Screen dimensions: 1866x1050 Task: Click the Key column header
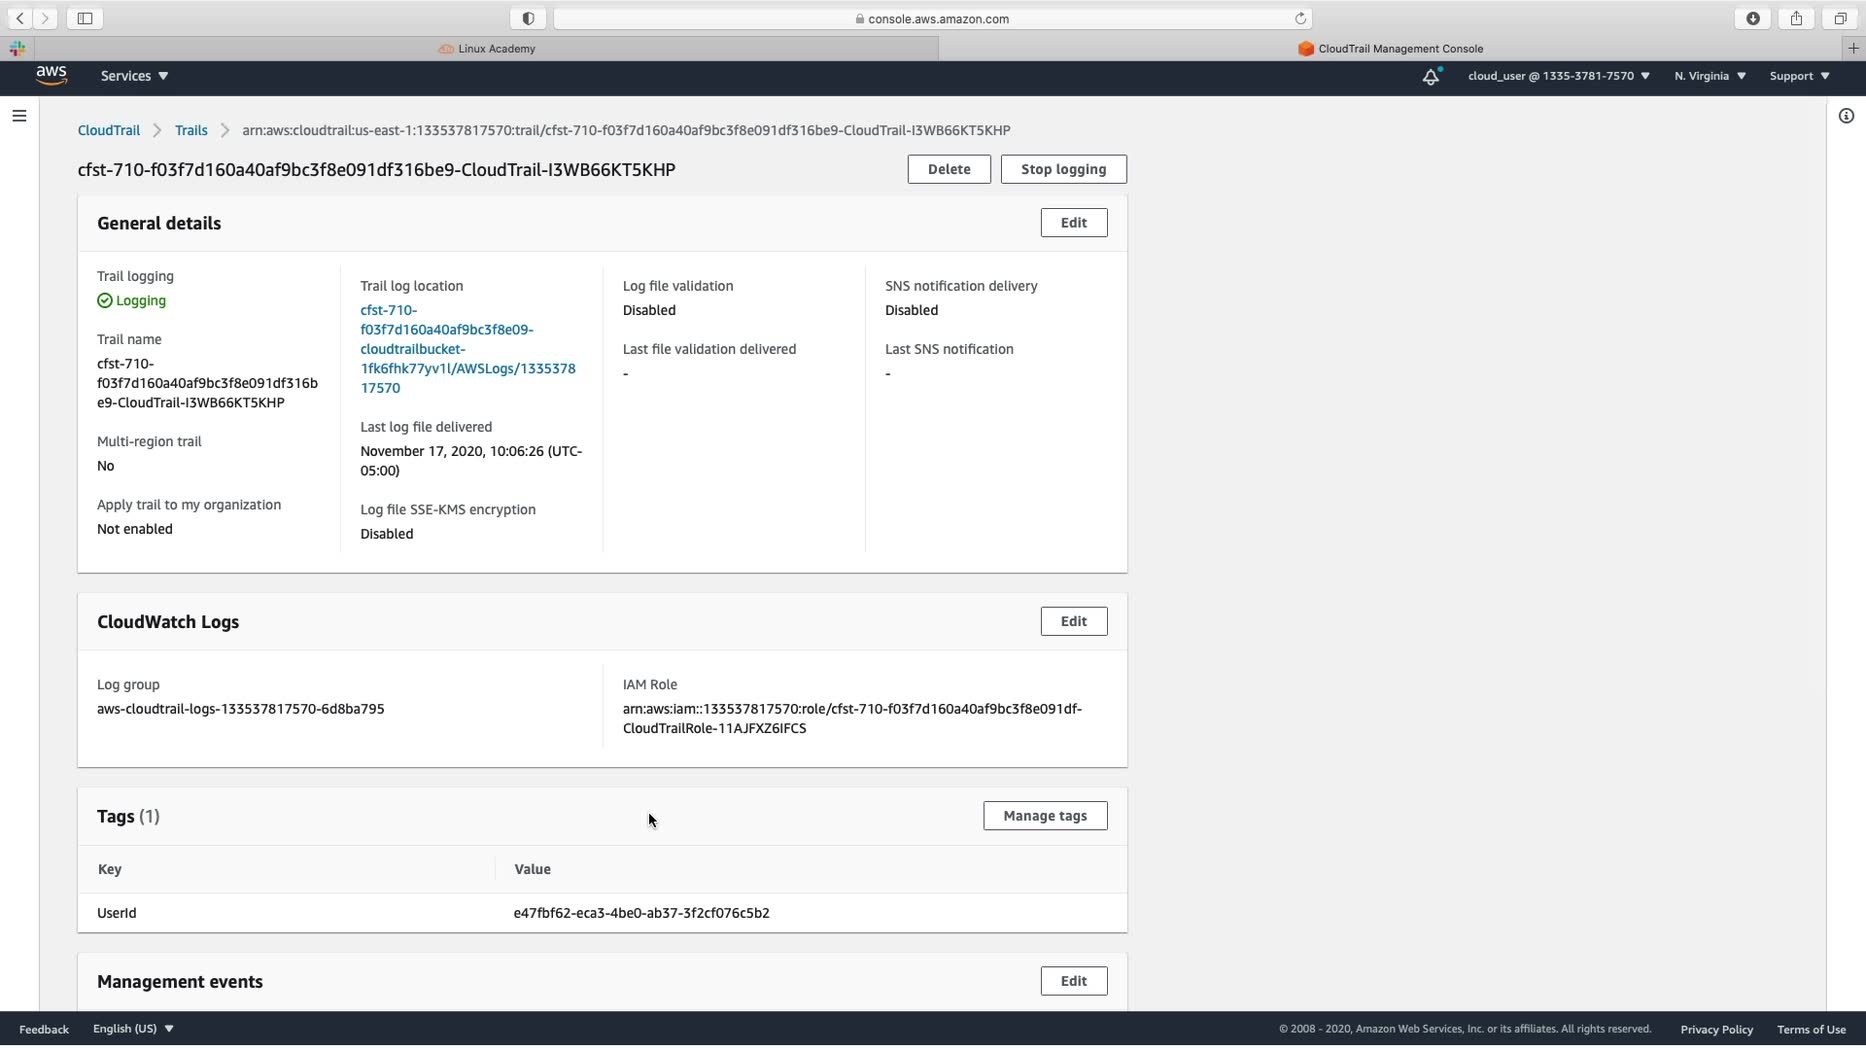click(x=110, y=869)
